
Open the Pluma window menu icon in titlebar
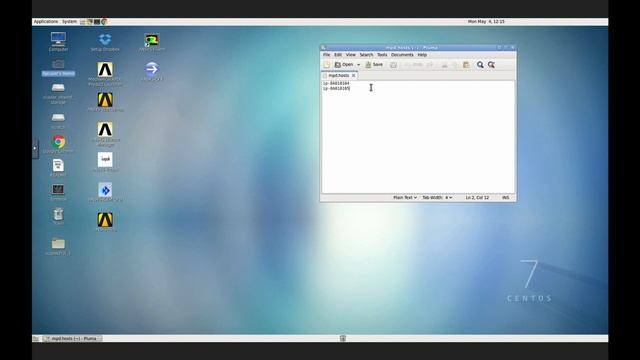[x=323, y=48]
